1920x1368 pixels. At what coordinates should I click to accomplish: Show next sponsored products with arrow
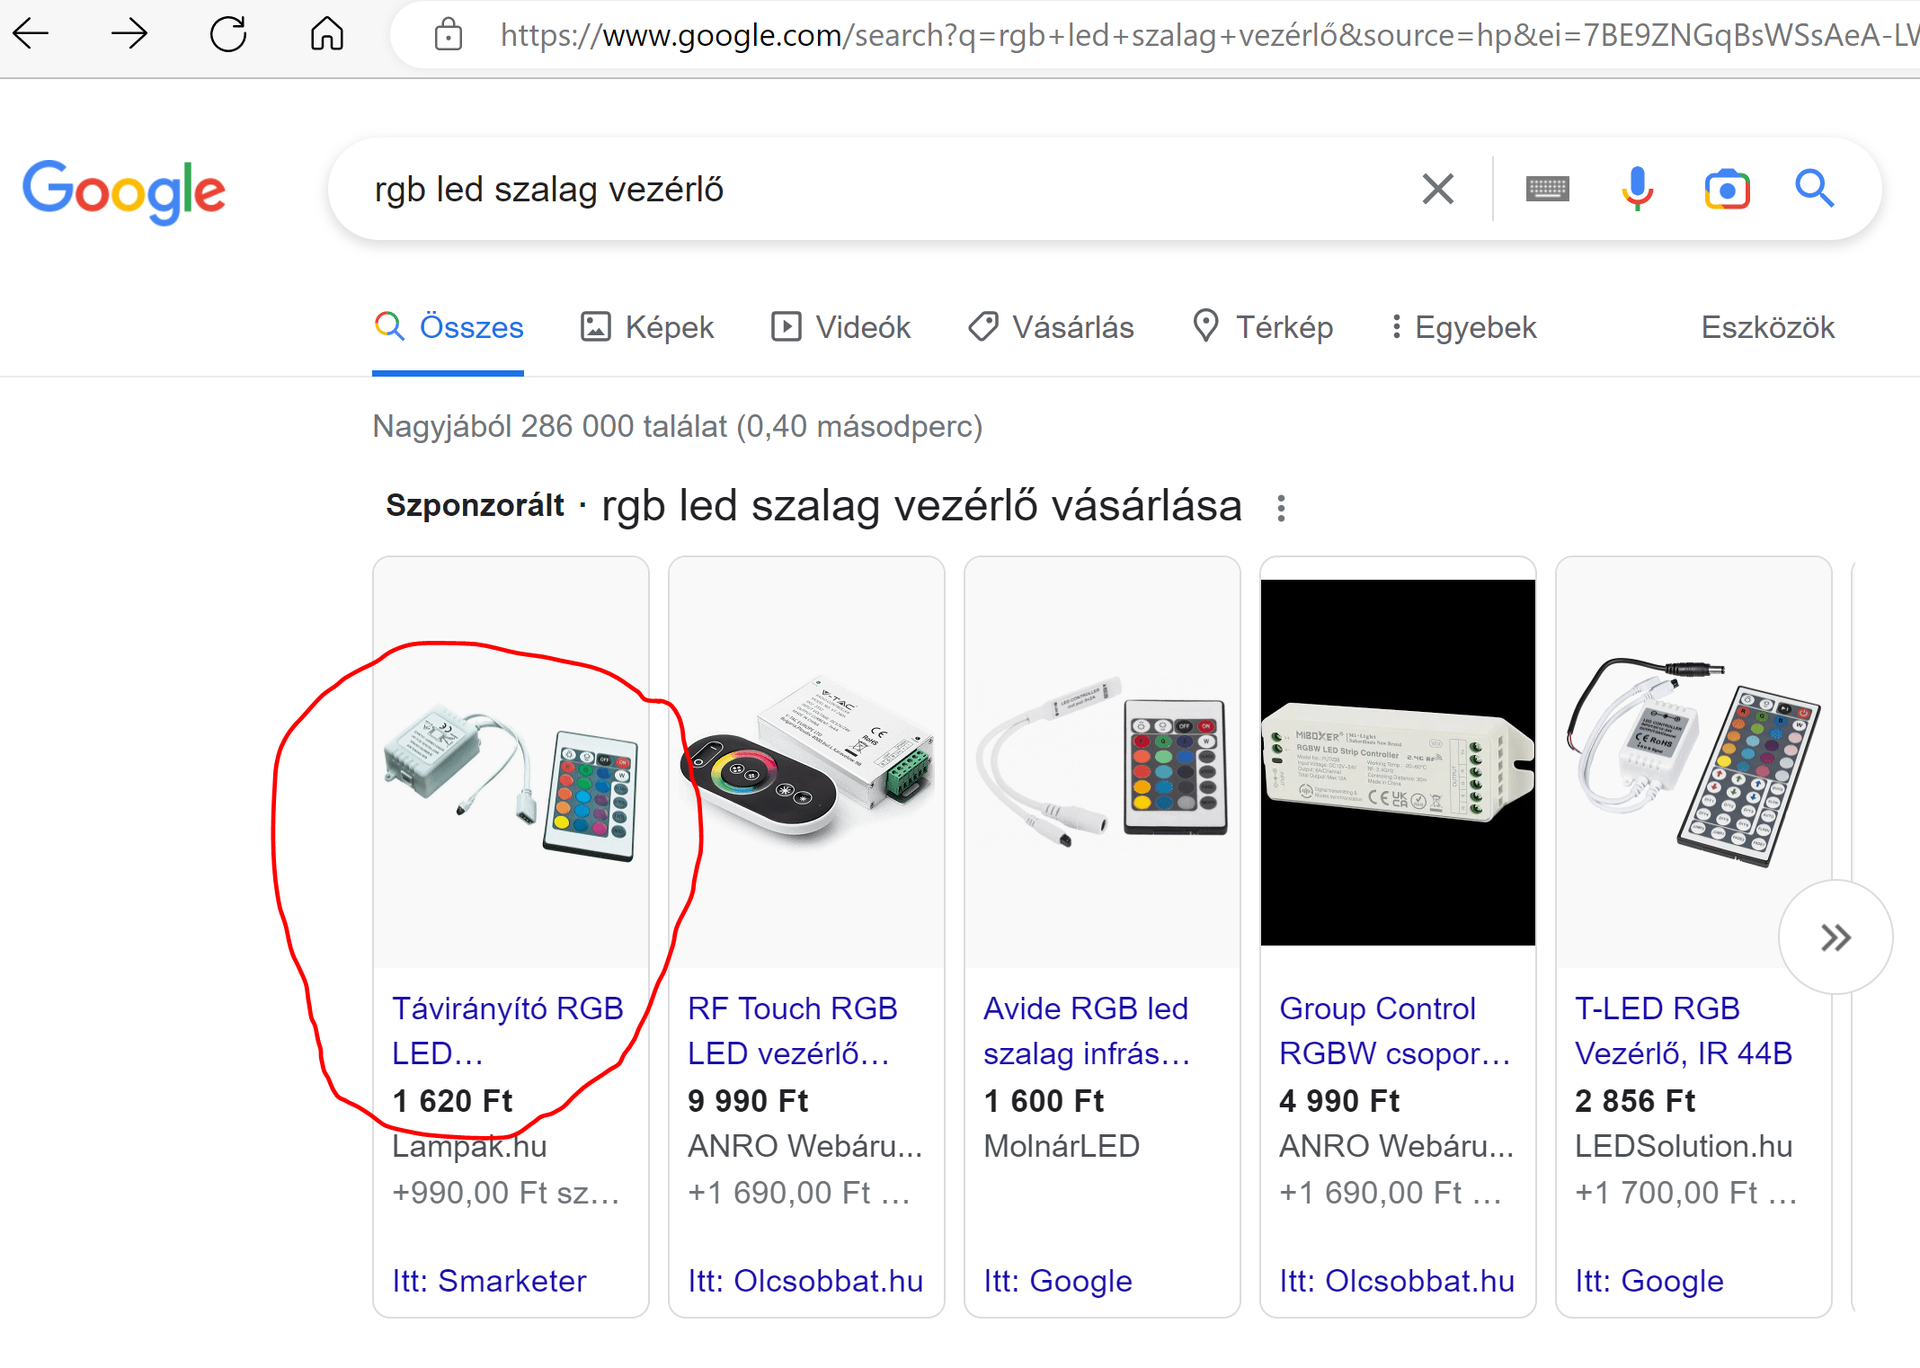[x=1835, y=937]
